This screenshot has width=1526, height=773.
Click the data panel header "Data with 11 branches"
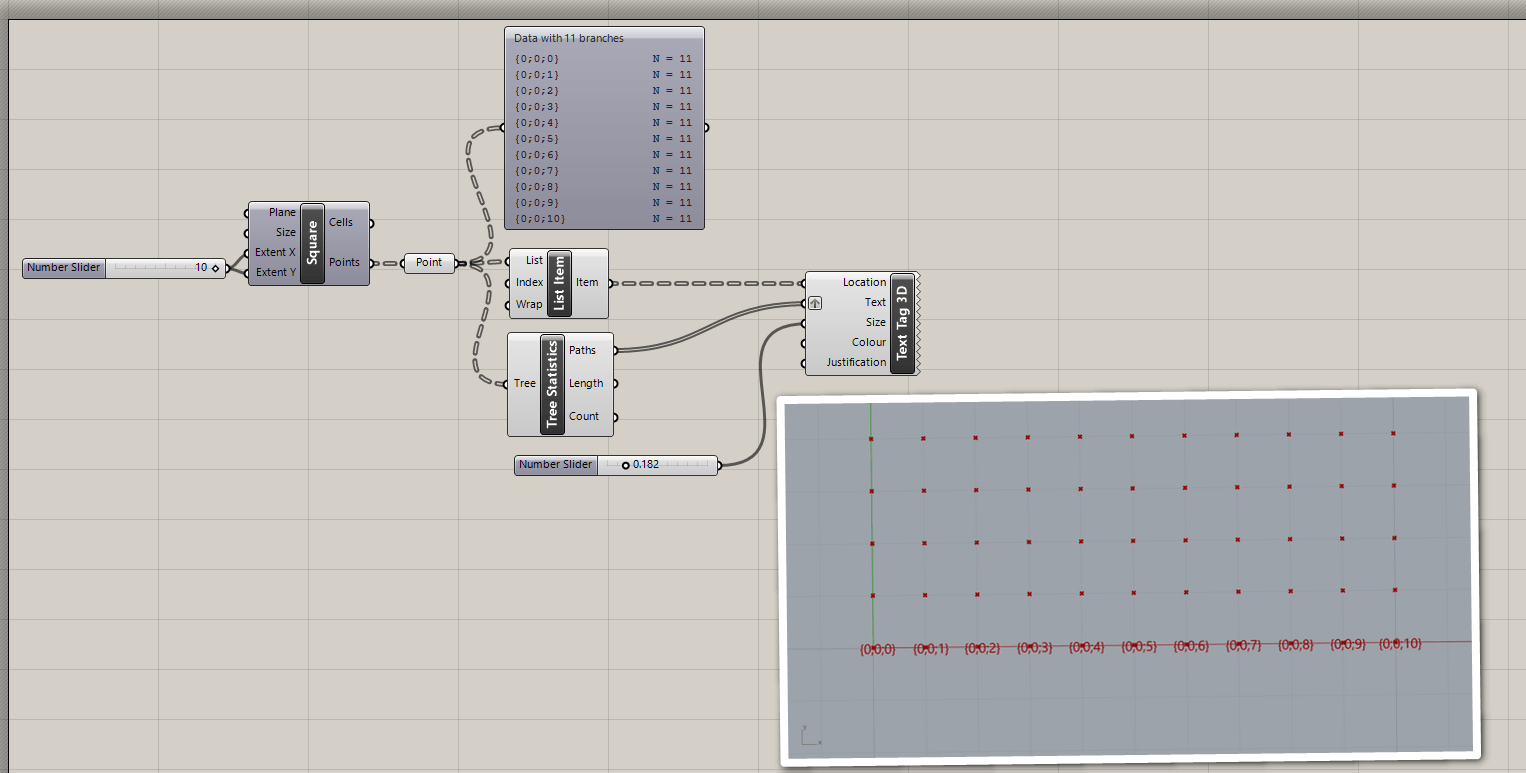pyautogui.click(x=569, y=39)
